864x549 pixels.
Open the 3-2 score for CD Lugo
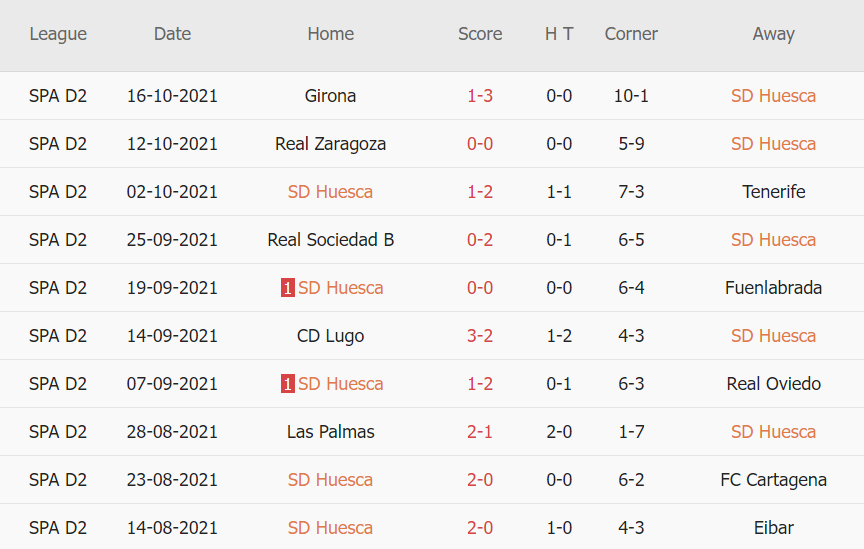tap(480, 336)
